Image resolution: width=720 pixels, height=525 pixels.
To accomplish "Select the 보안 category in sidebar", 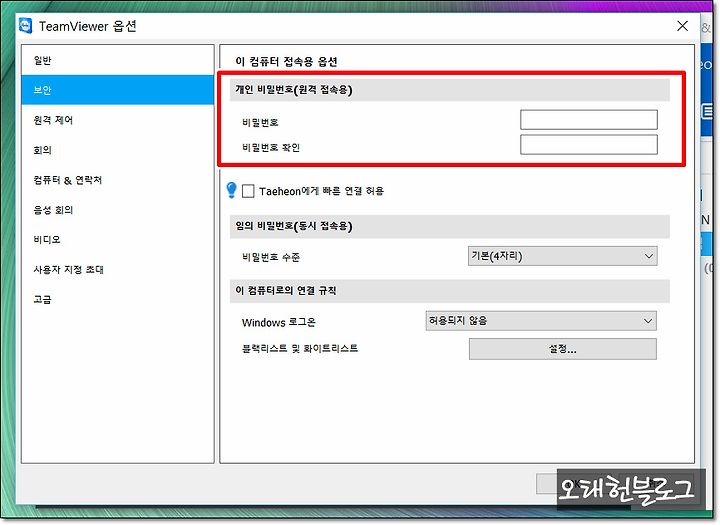I will pyautogui.click(x=117, y=90).
